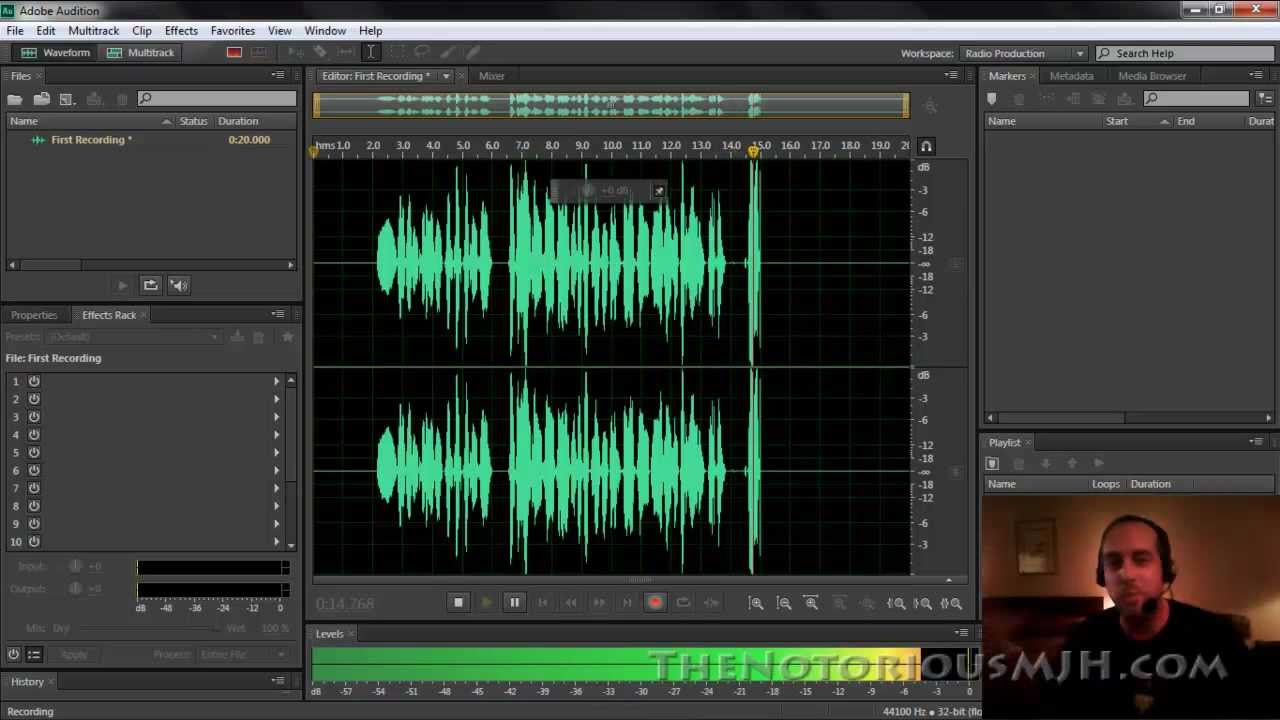Toggle Auto-Play speaker in Files panel
The height and width of the screenshot is (720, 1280).
tap(179, 285)
